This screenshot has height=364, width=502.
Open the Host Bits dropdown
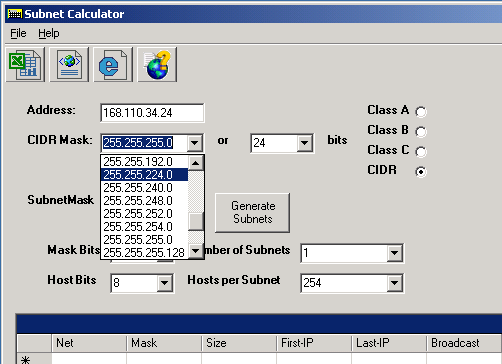(x=164, y=283)
